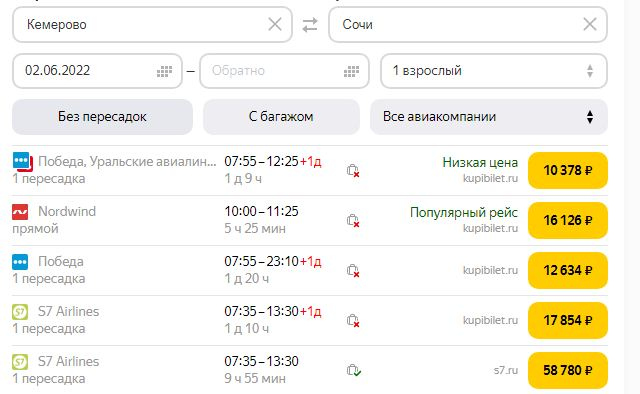This screenshot has height=394, width=640.
Task: Open calendar for 02.06.2022 departure date
Action: point(164,71)
